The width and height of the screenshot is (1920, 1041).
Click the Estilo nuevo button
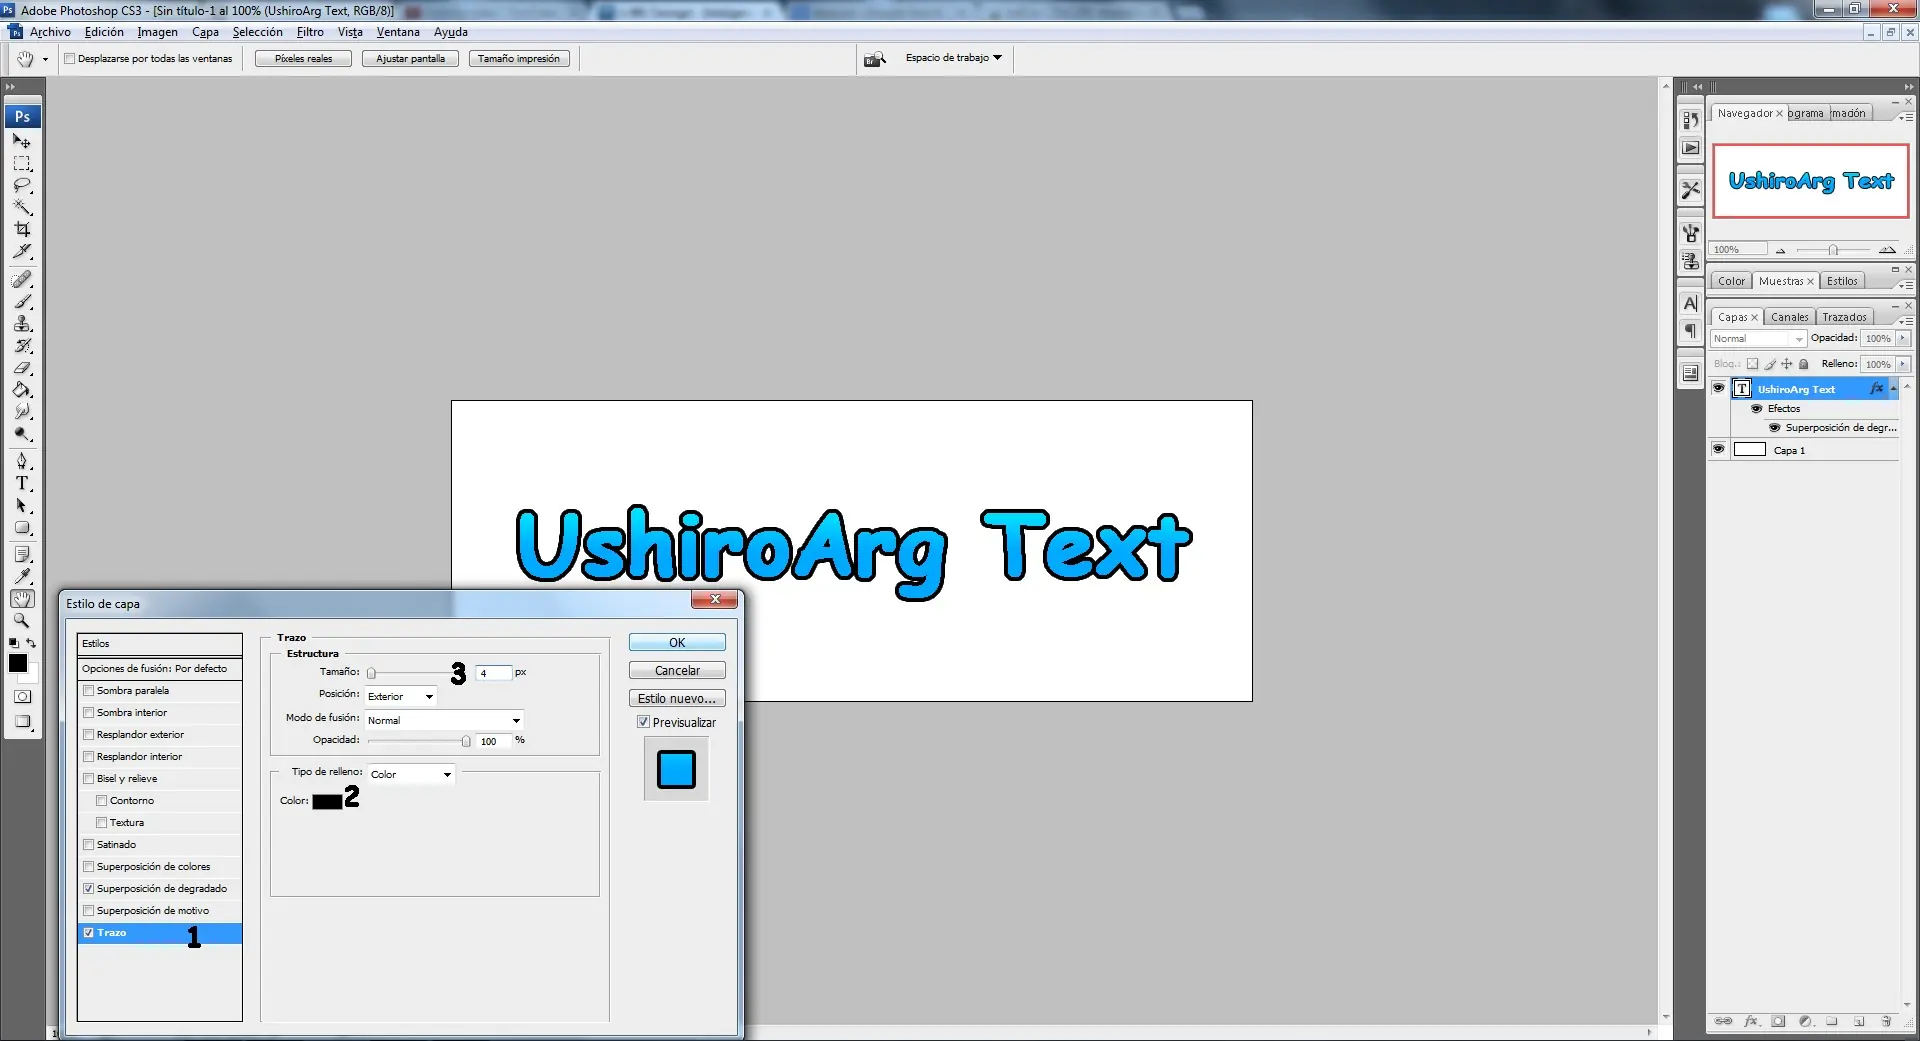point(677,699)
